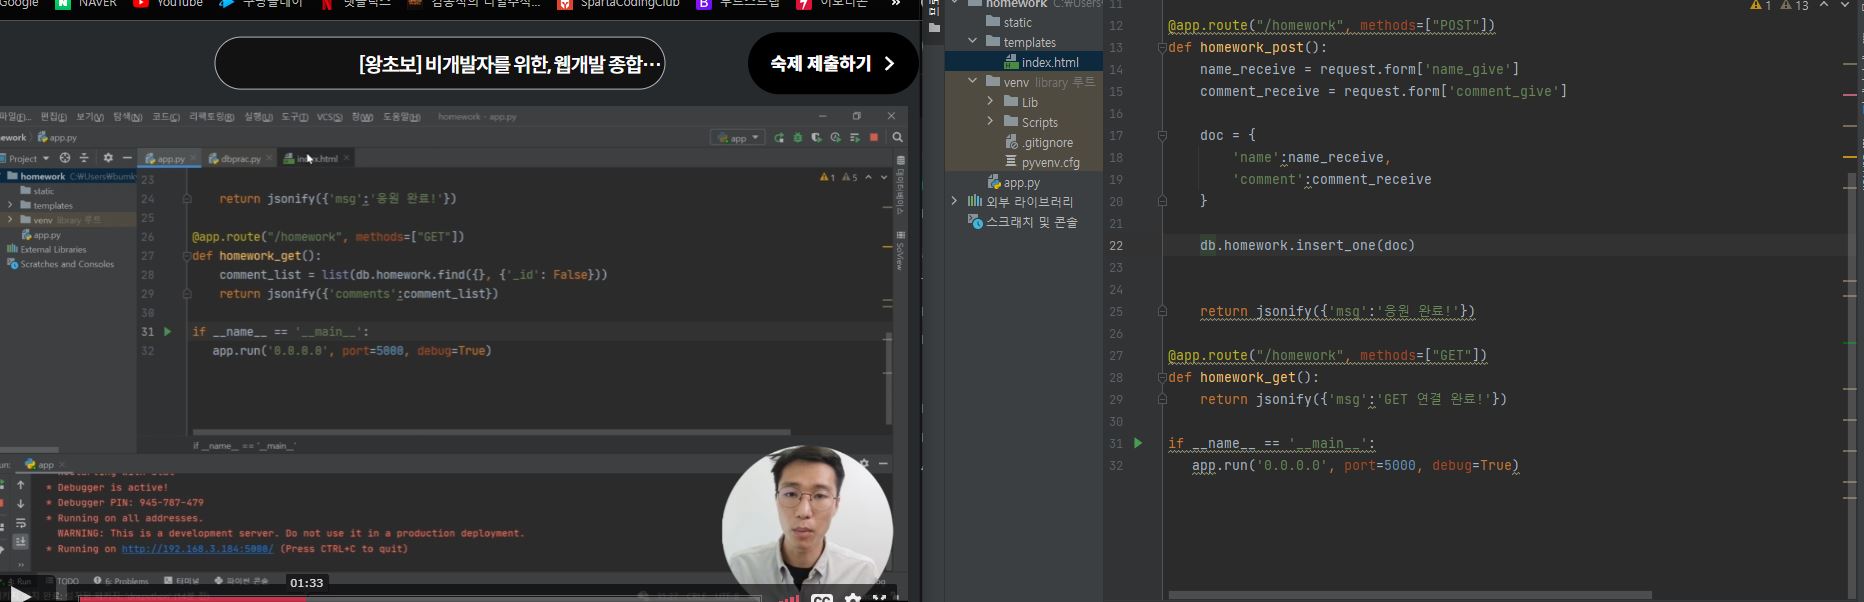Click the video fullscreen icon
1864x602 pixels.
[x=880, y=598]
